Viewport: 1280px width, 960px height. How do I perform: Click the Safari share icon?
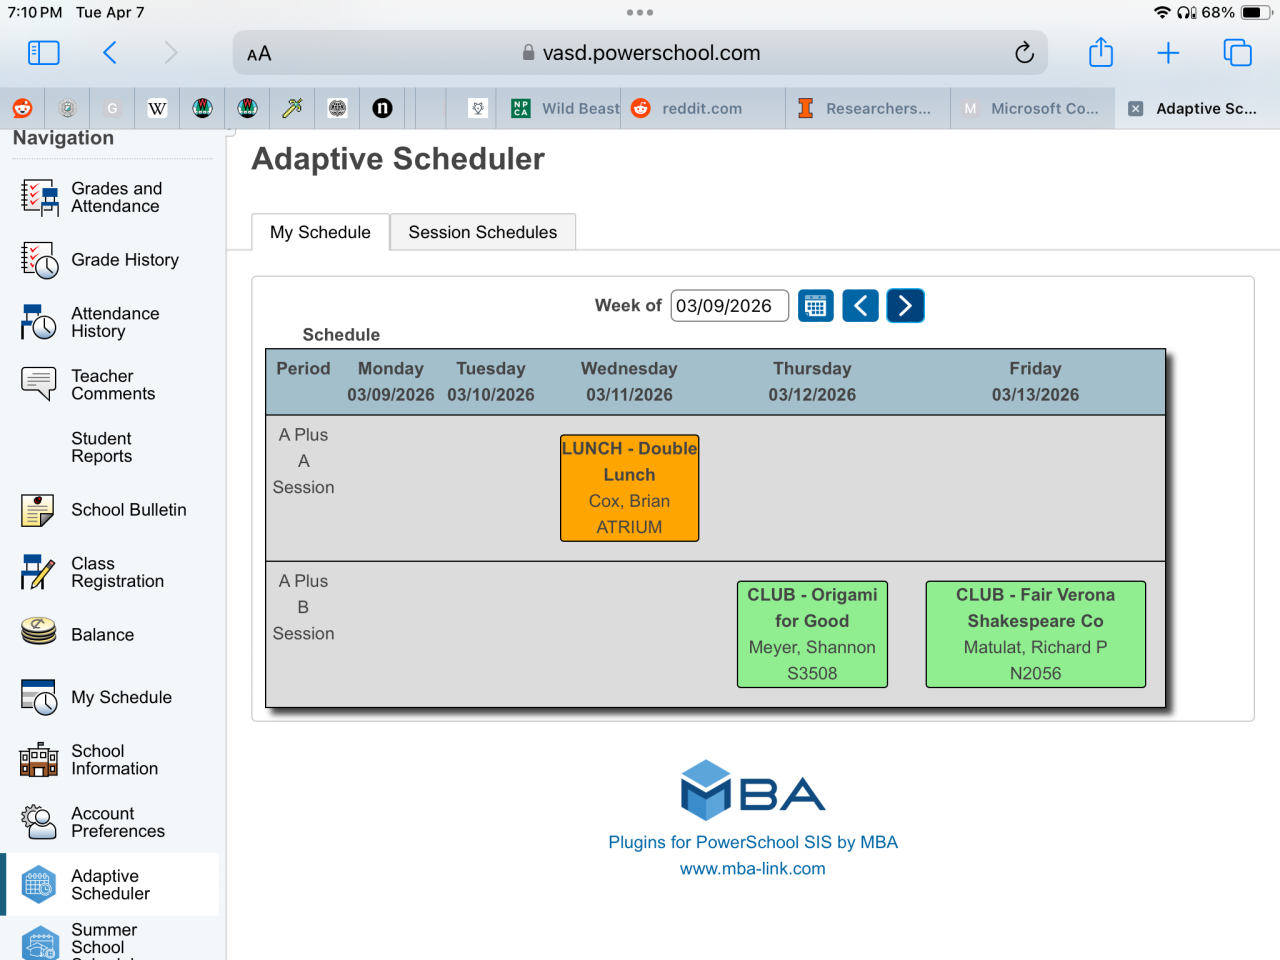(1101, 53)
